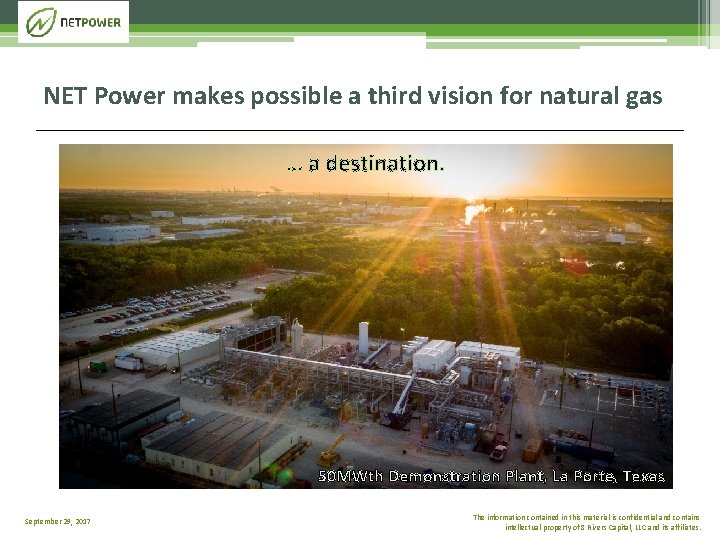
Task: Select the confidentiality notice in the footer
Action: pyautogui.click(x=587, y=523)
